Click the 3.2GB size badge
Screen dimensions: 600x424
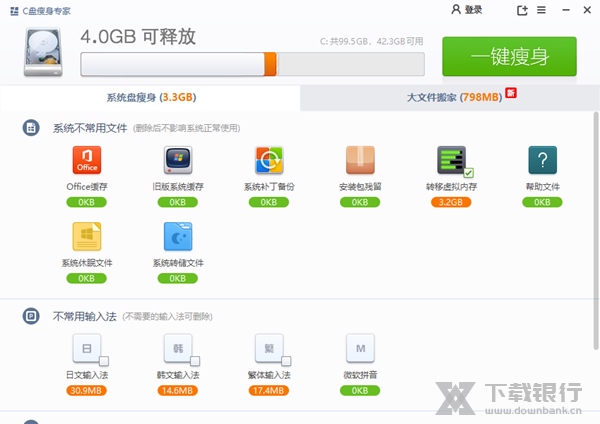point(451,202)
